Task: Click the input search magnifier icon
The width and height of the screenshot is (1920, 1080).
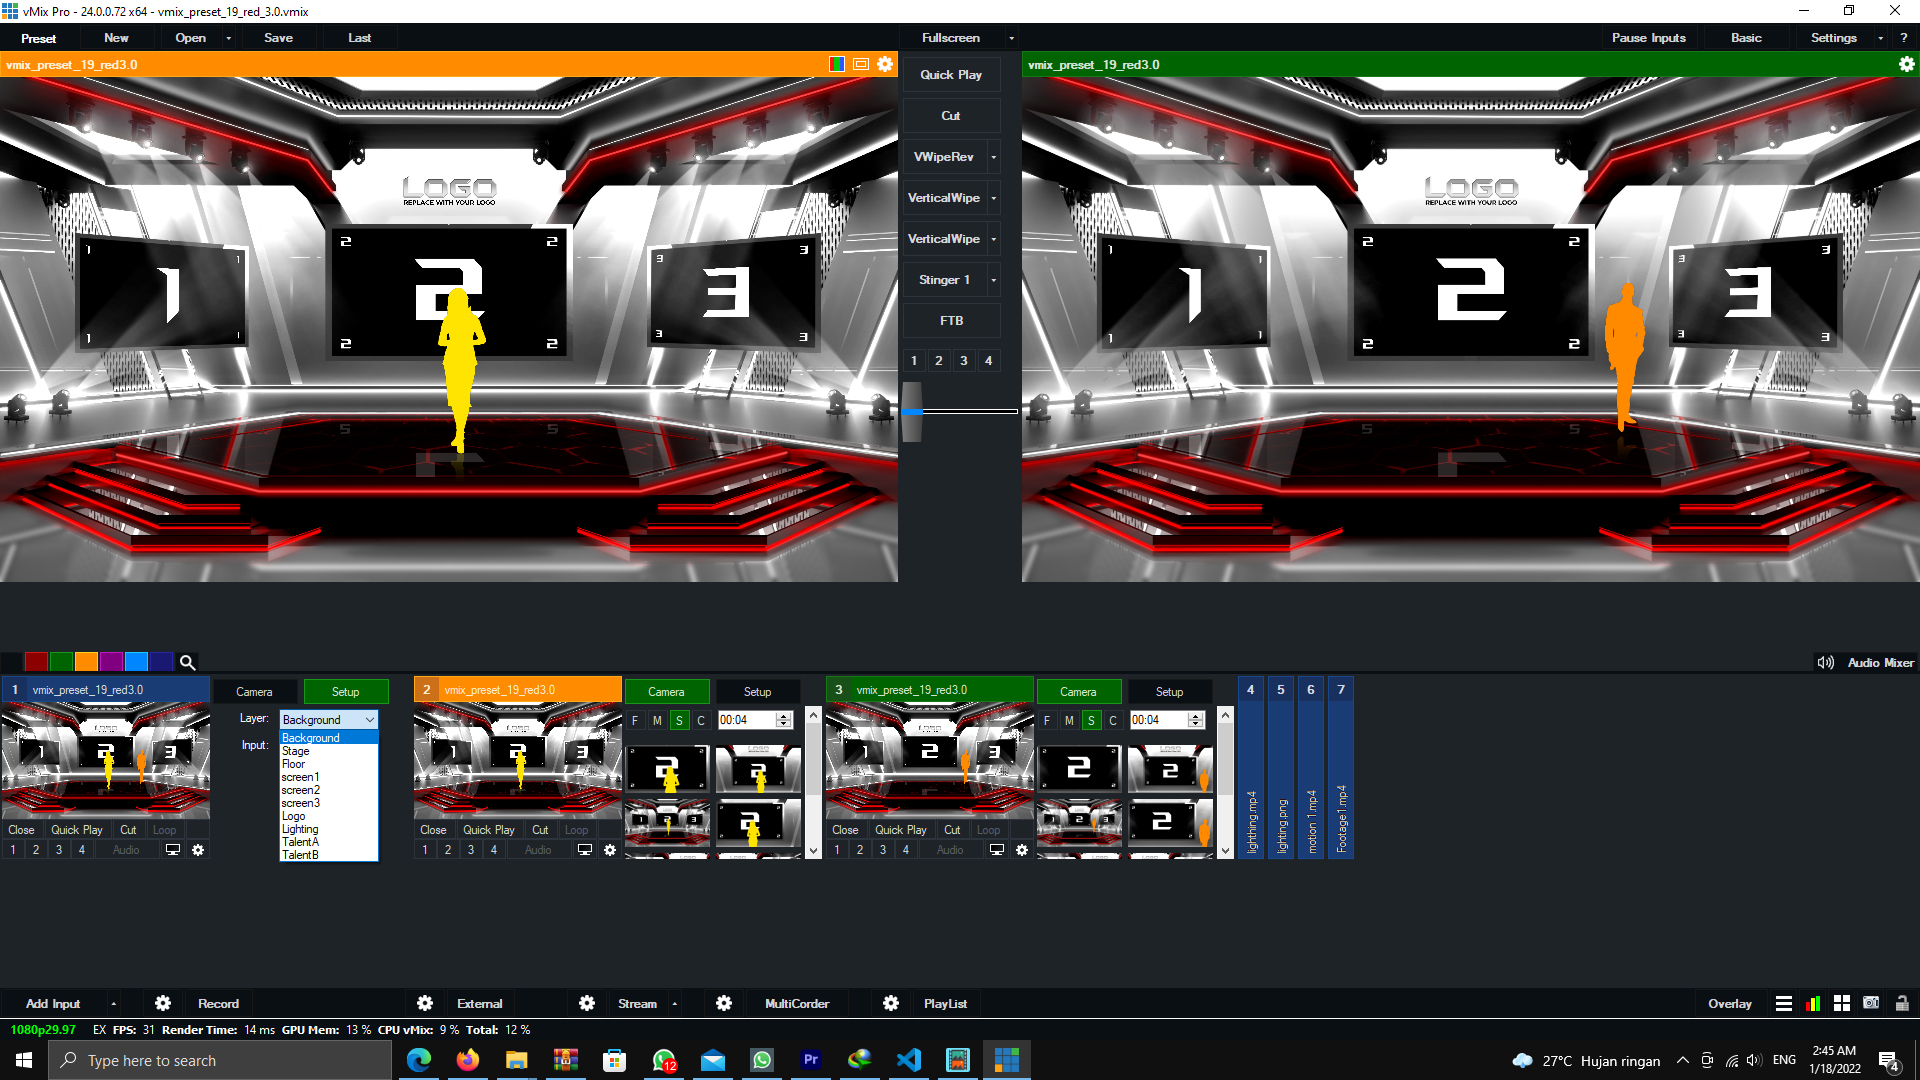Action: click(x=187, y=662)
